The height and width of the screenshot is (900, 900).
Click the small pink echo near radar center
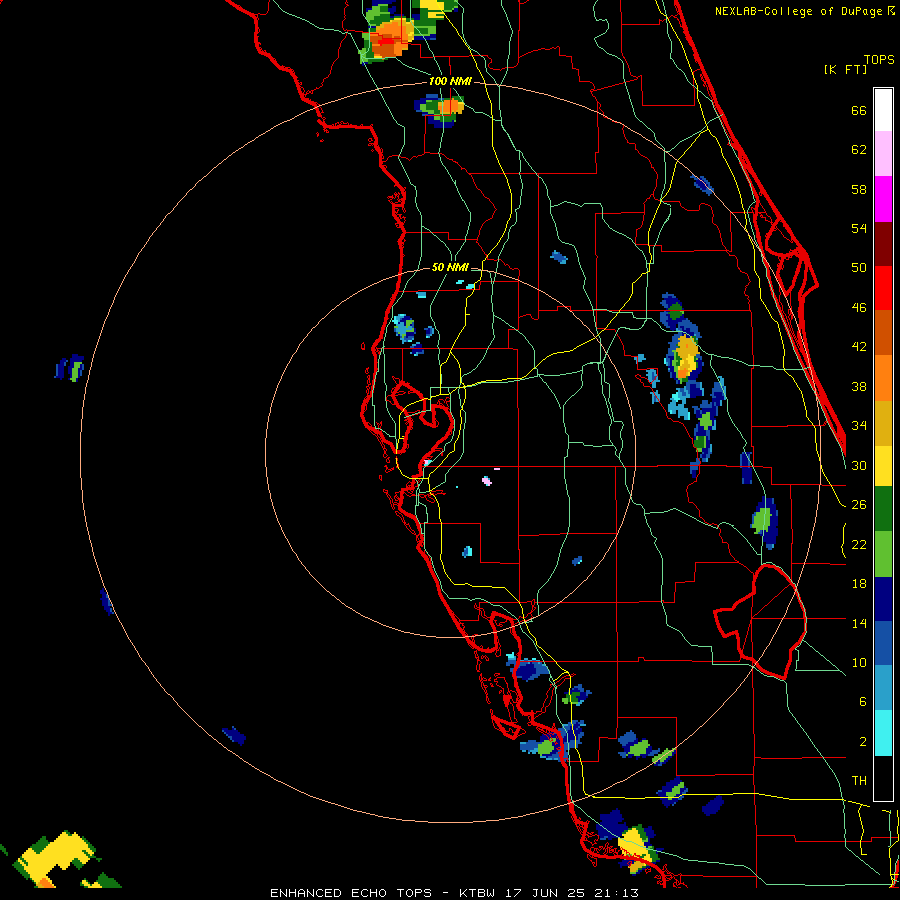pyautogui.click(x=487, y=481)
